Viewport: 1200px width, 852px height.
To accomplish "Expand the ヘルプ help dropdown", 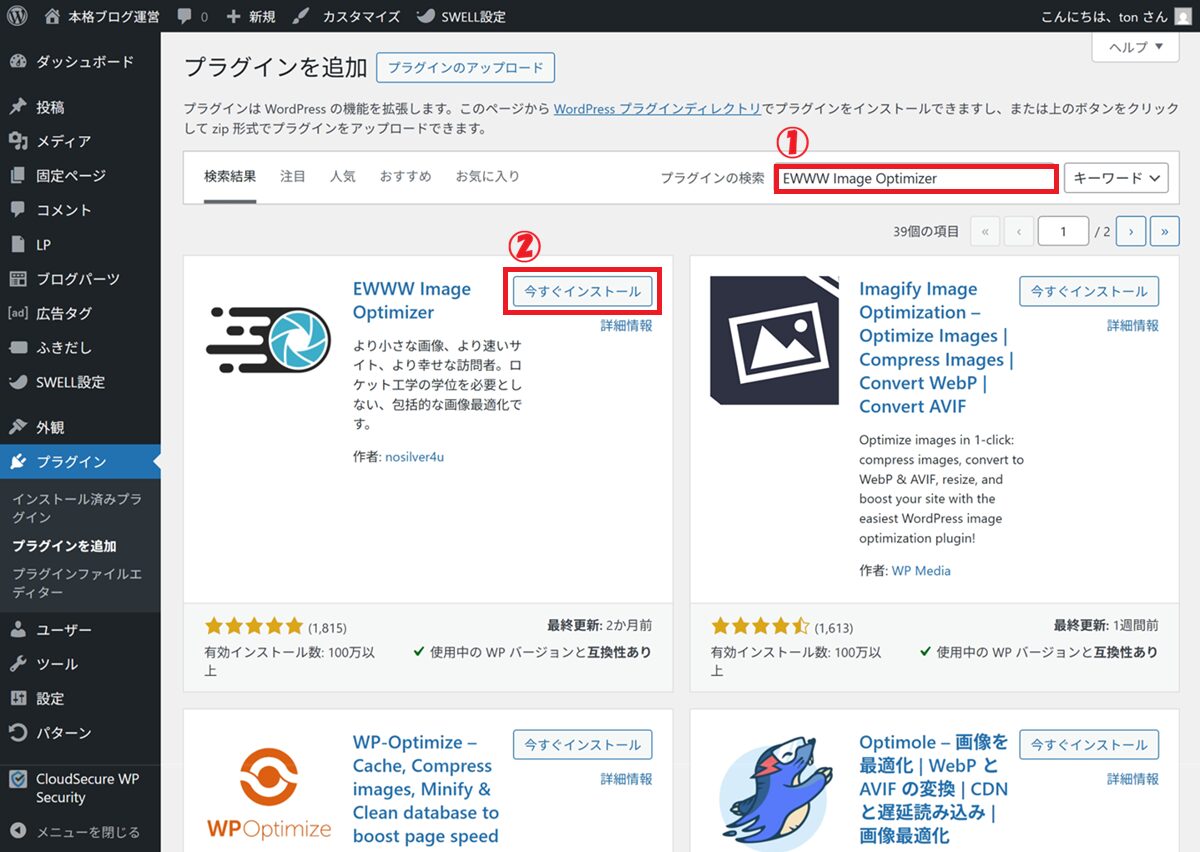I will coord(1135,47).
